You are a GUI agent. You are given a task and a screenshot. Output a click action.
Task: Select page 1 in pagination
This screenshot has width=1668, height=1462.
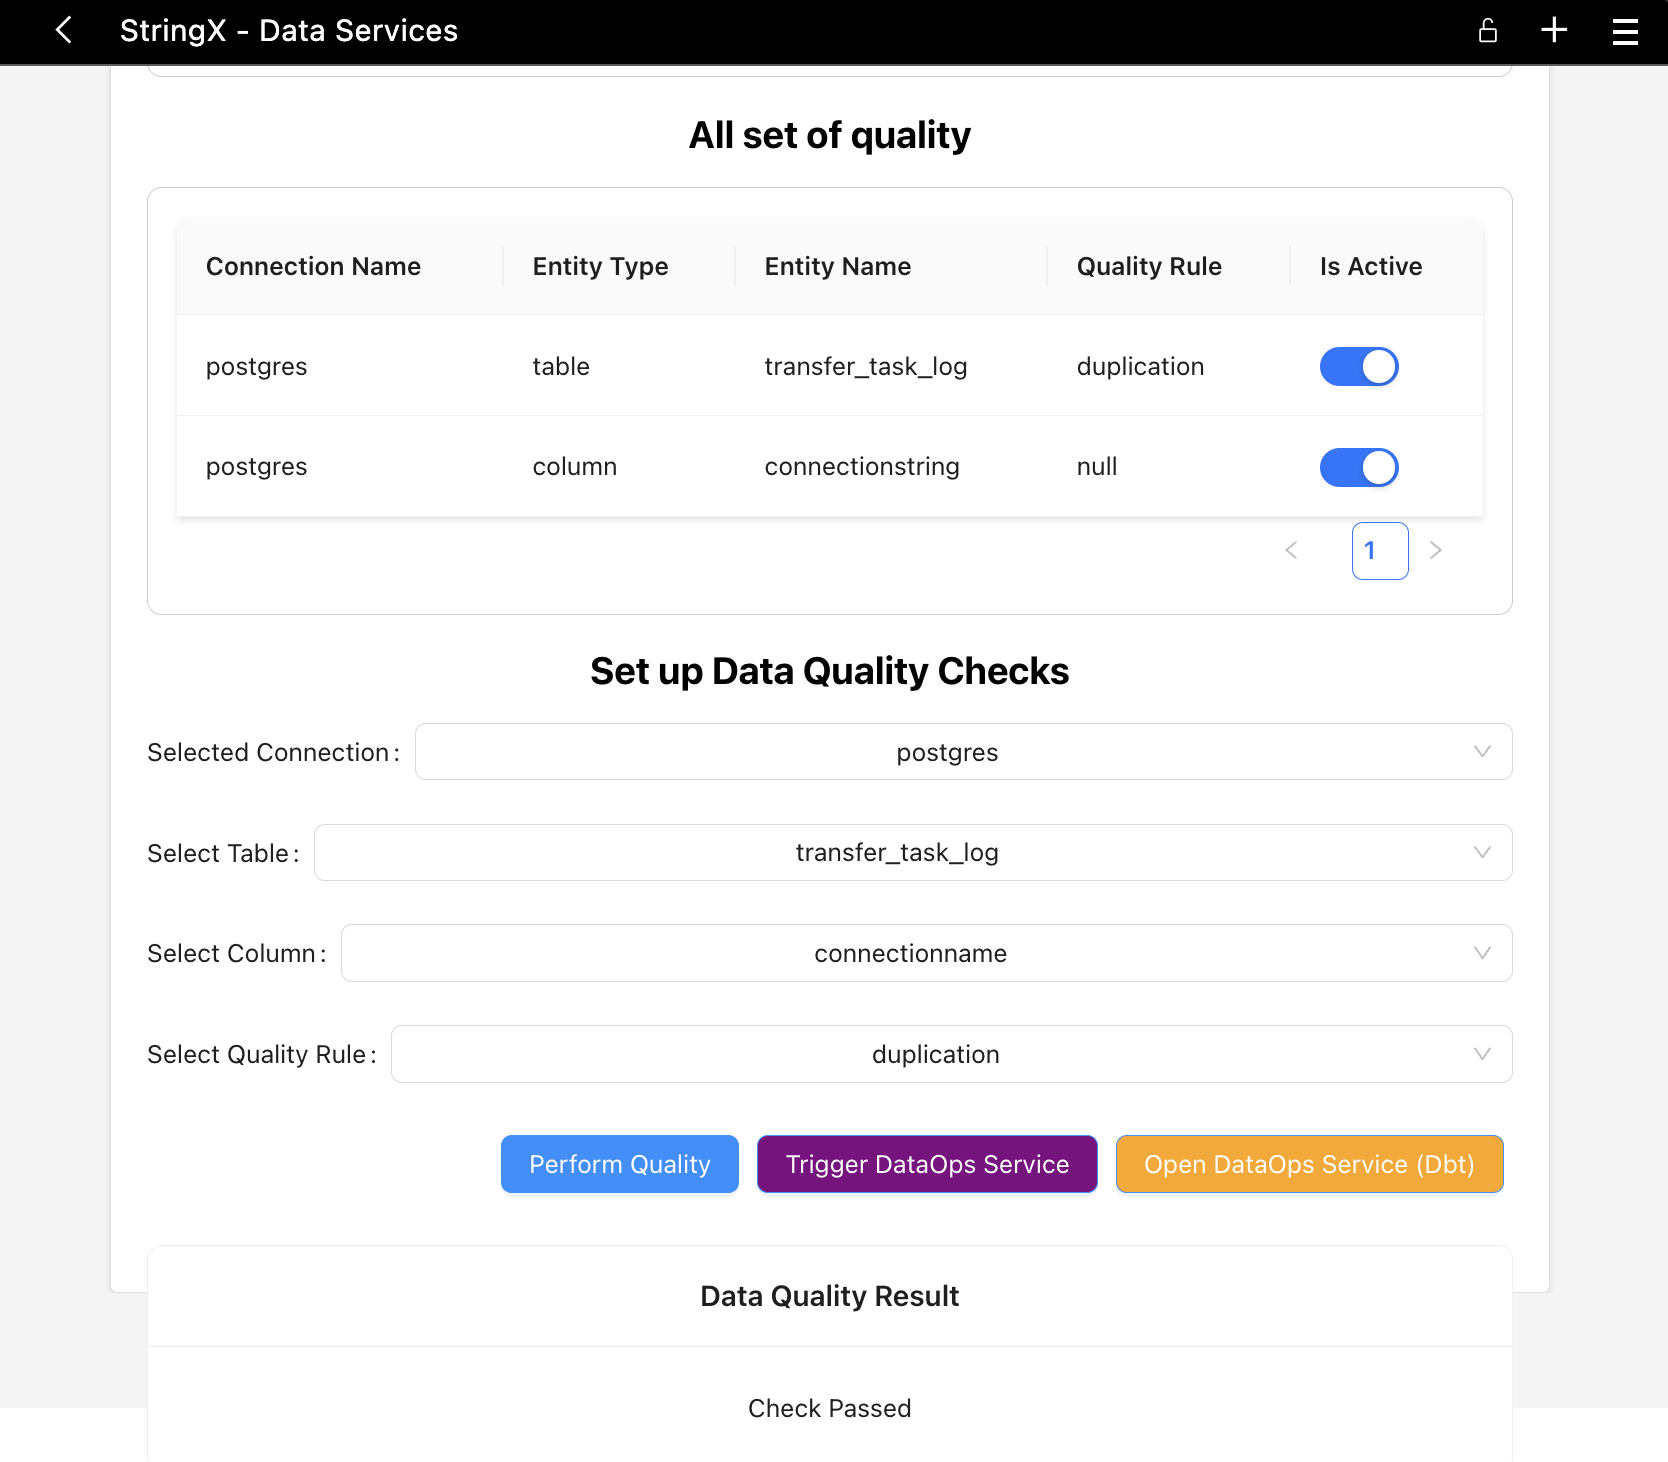pyautogui.click(x=1379, y=551)
